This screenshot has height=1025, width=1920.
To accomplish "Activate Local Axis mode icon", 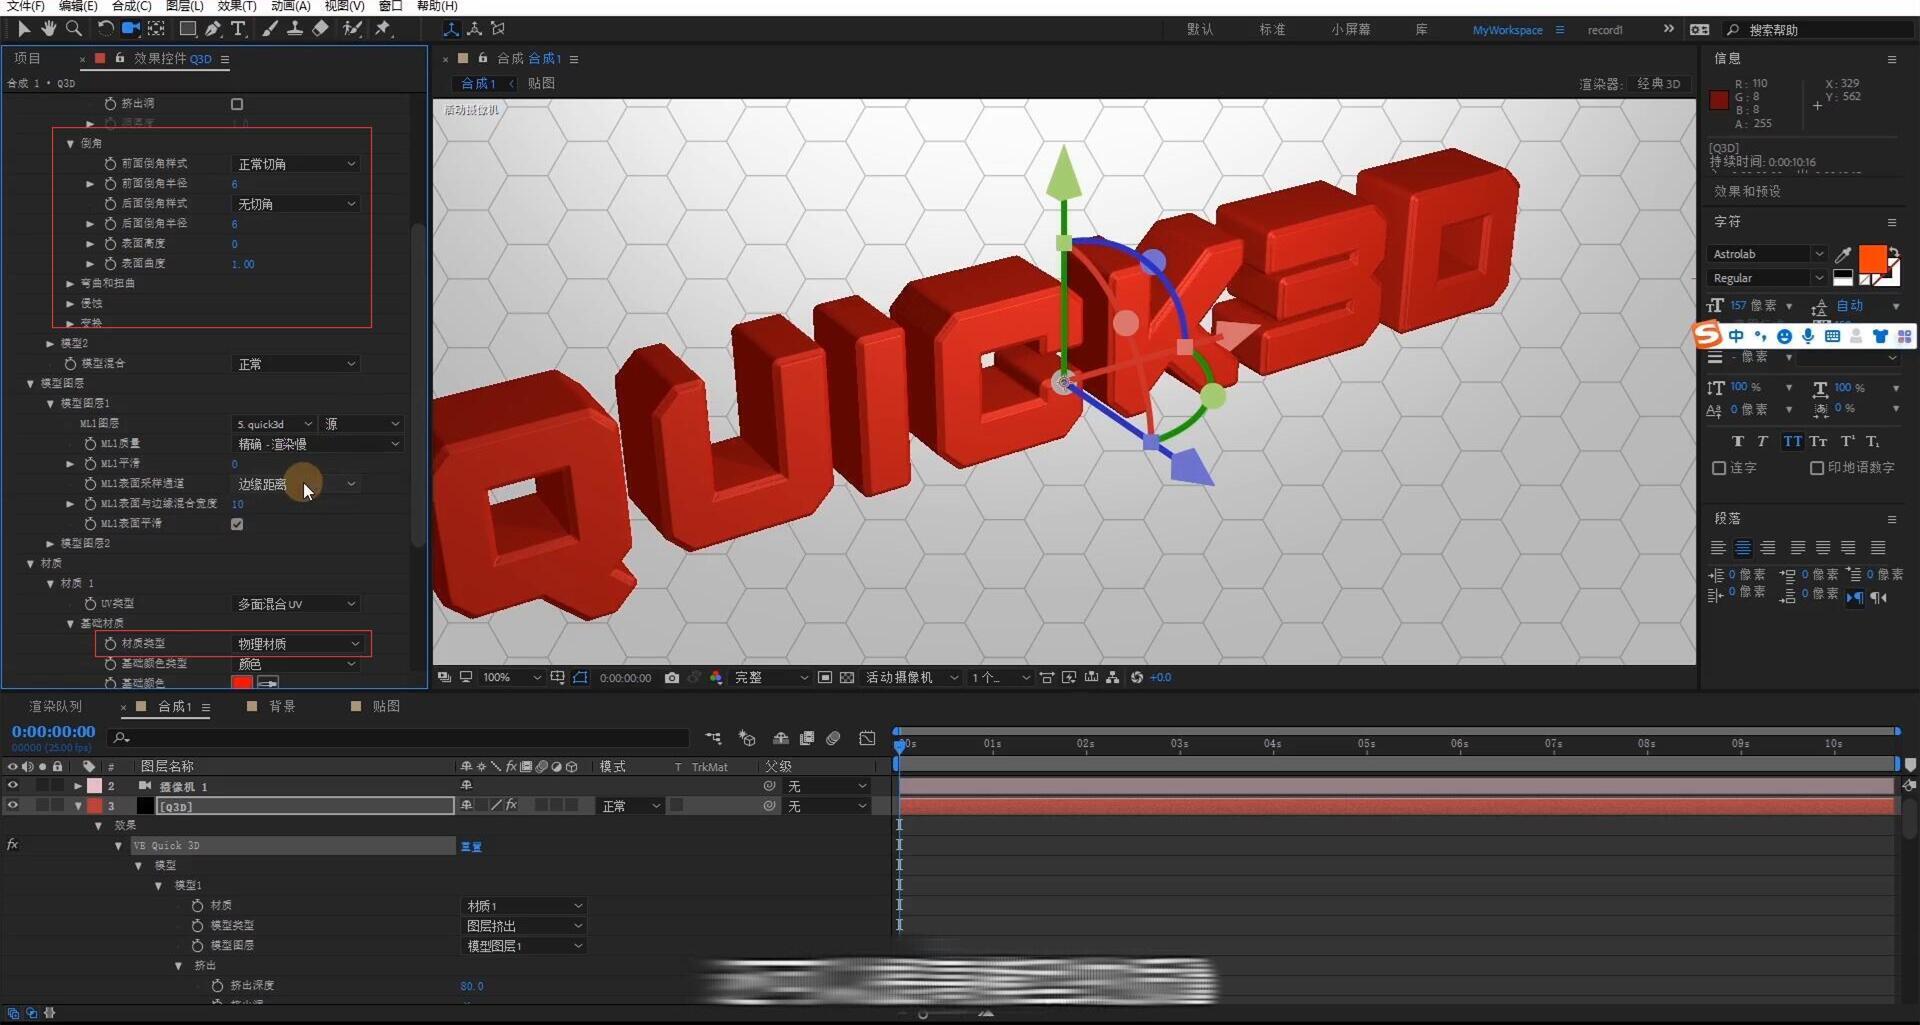I will tap(451, 29).
